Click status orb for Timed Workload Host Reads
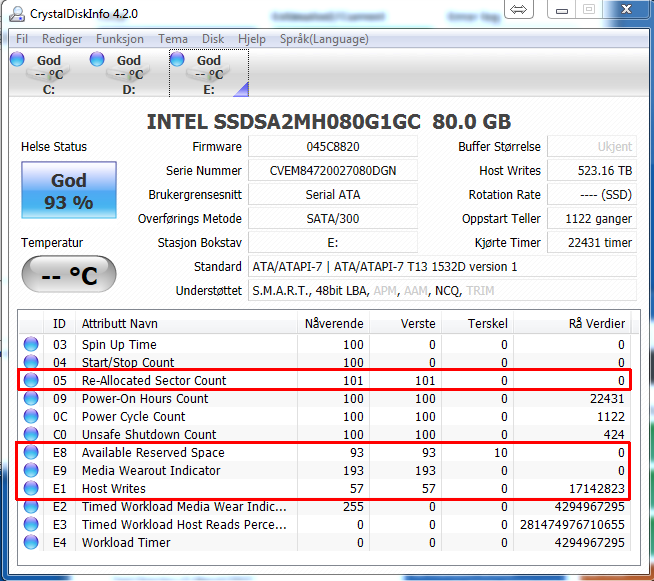This screenshot has width=654, height=581. 31,524
